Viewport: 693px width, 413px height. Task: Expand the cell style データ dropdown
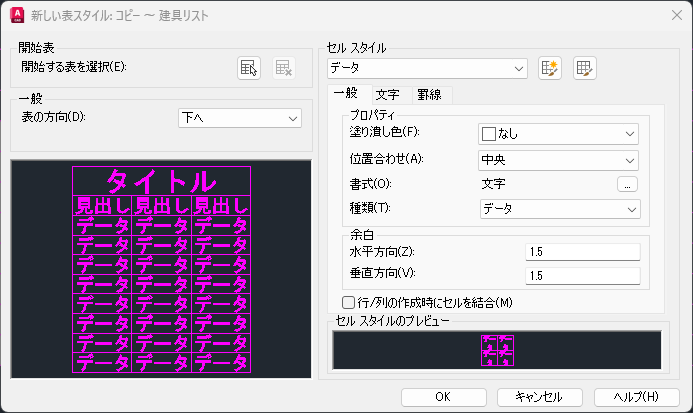[428, 68]
